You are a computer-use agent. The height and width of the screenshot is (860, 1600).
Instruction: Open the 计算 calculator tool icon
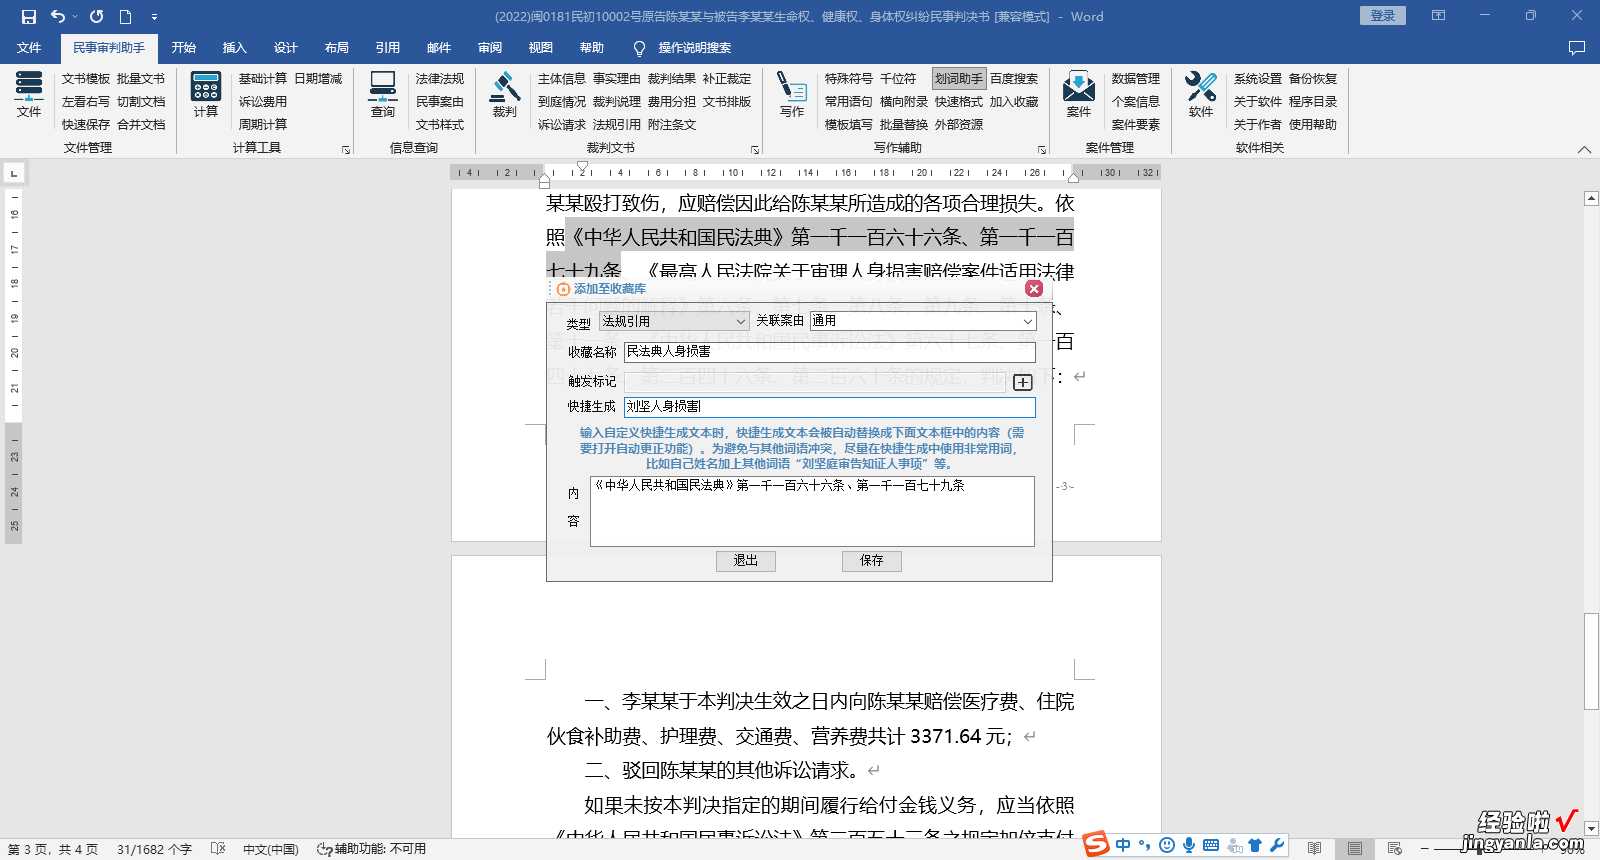pyautogui.click(x=206, y=94)
